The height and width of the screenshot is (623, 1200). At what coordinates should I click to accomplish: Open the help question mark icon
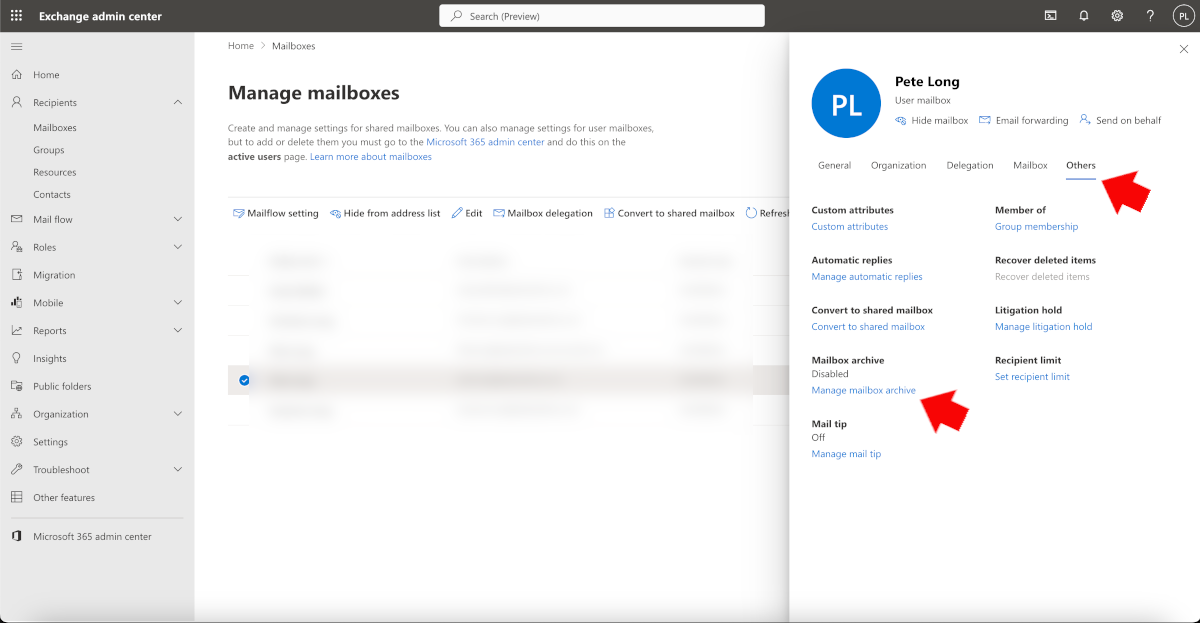coord(1150,16)
